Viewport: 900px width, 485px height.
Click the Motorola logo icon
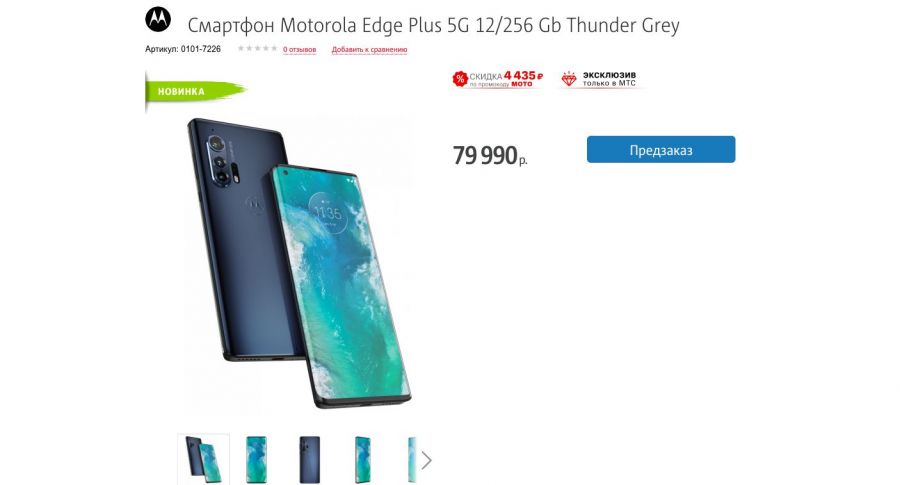[x=158, y=20]
